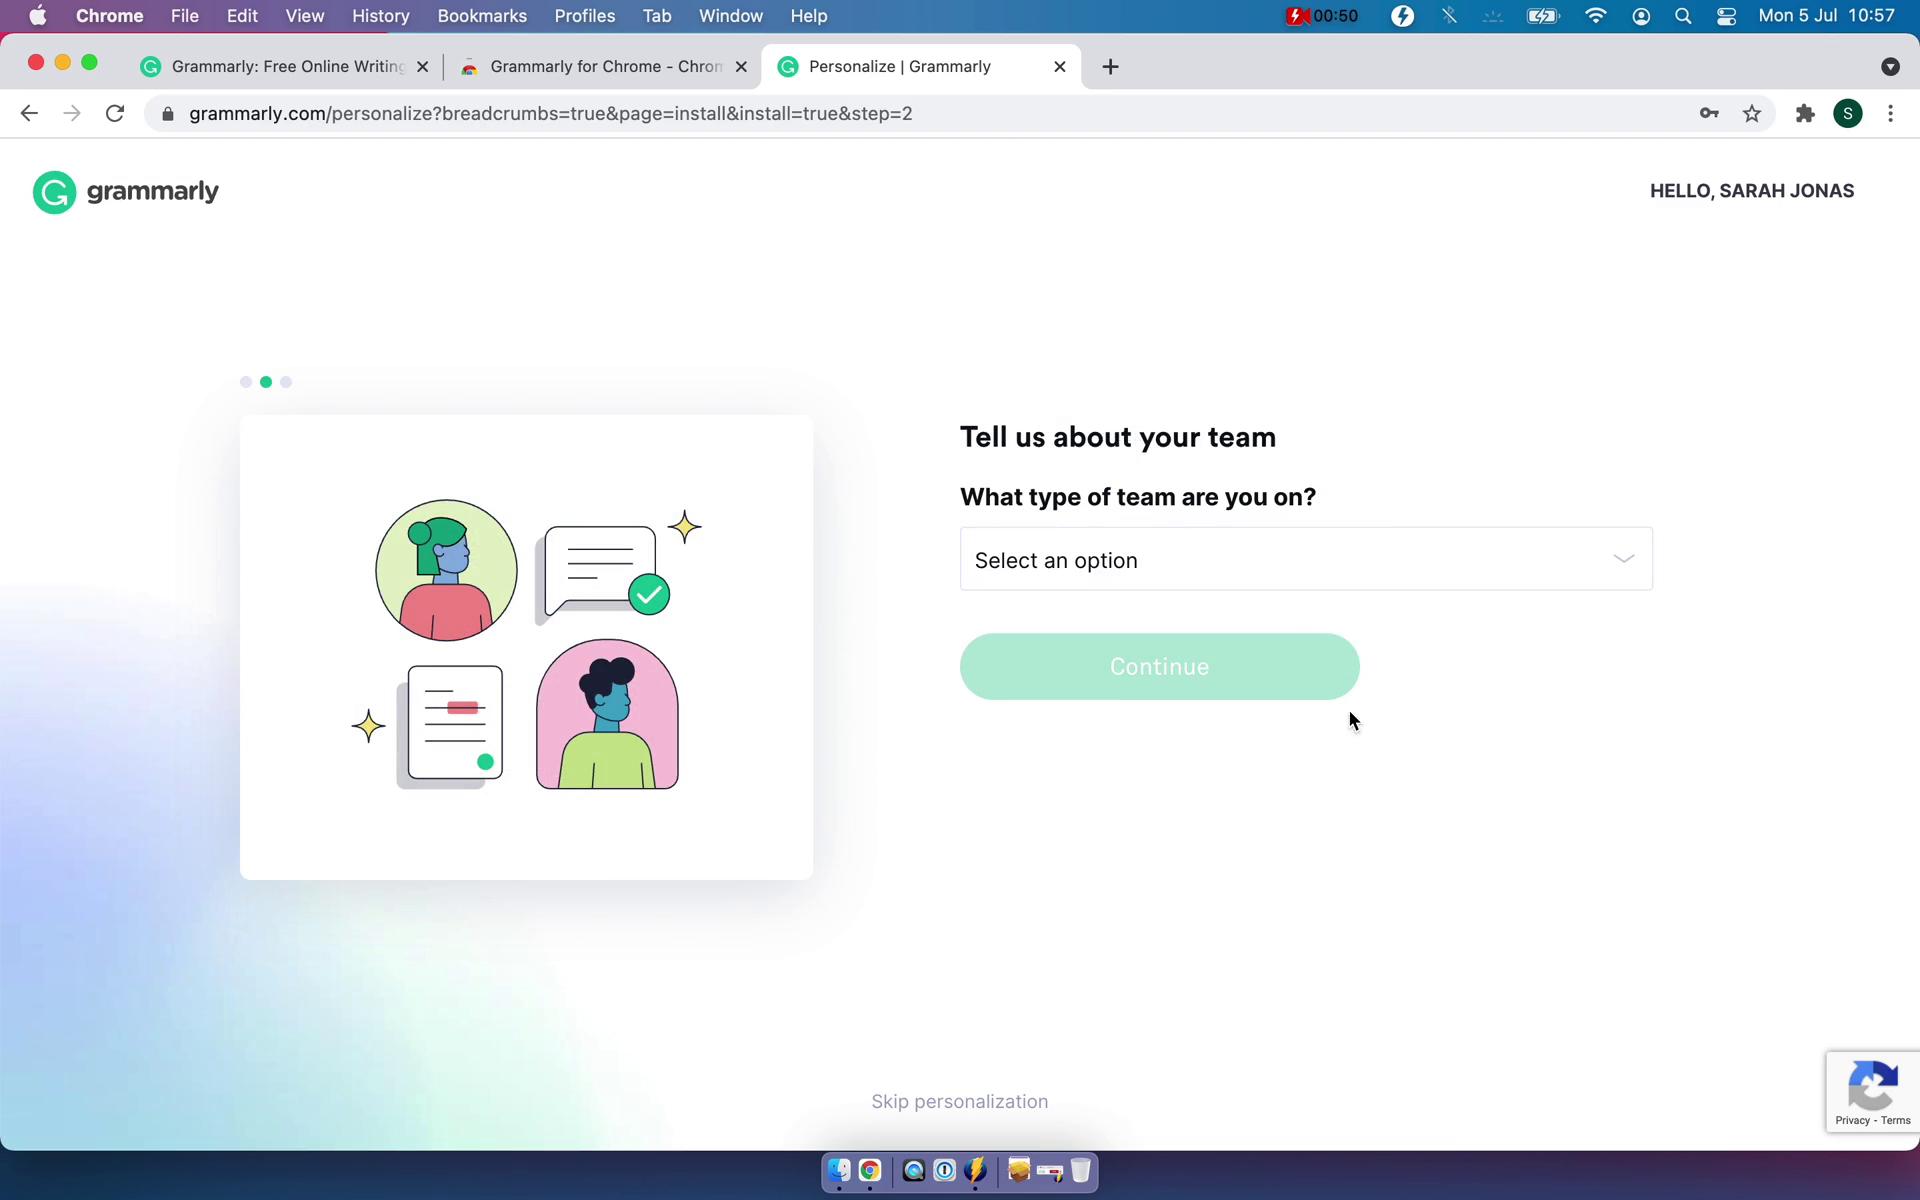
Task: Open Trash in the Dock
Action: (x=1081, y=1170)
